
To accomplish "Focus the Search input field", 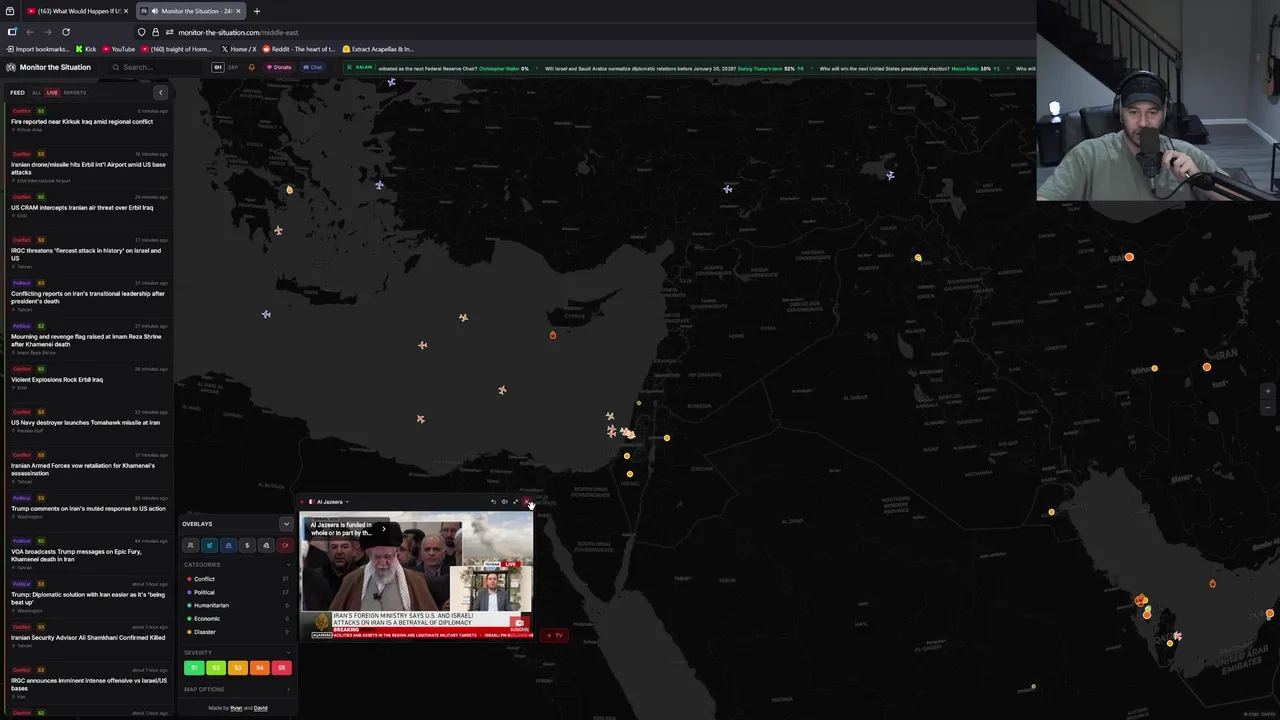I will click(x=155, y=67).
